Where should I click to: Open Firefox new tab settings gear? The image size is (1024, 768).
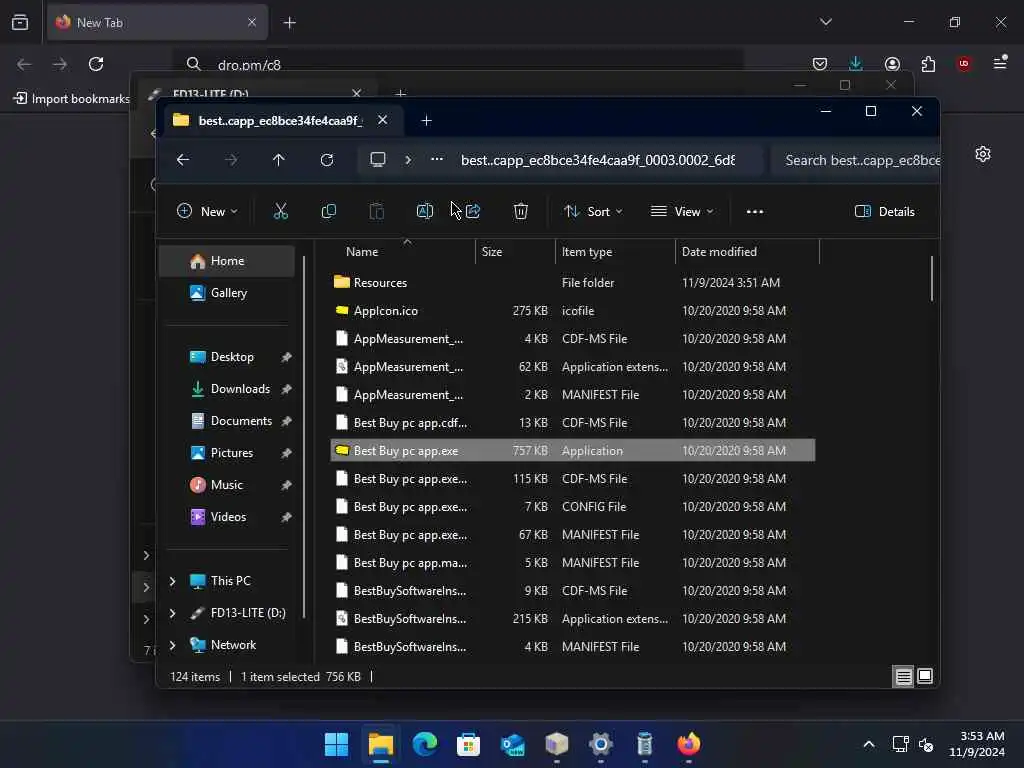click(983, 154)
